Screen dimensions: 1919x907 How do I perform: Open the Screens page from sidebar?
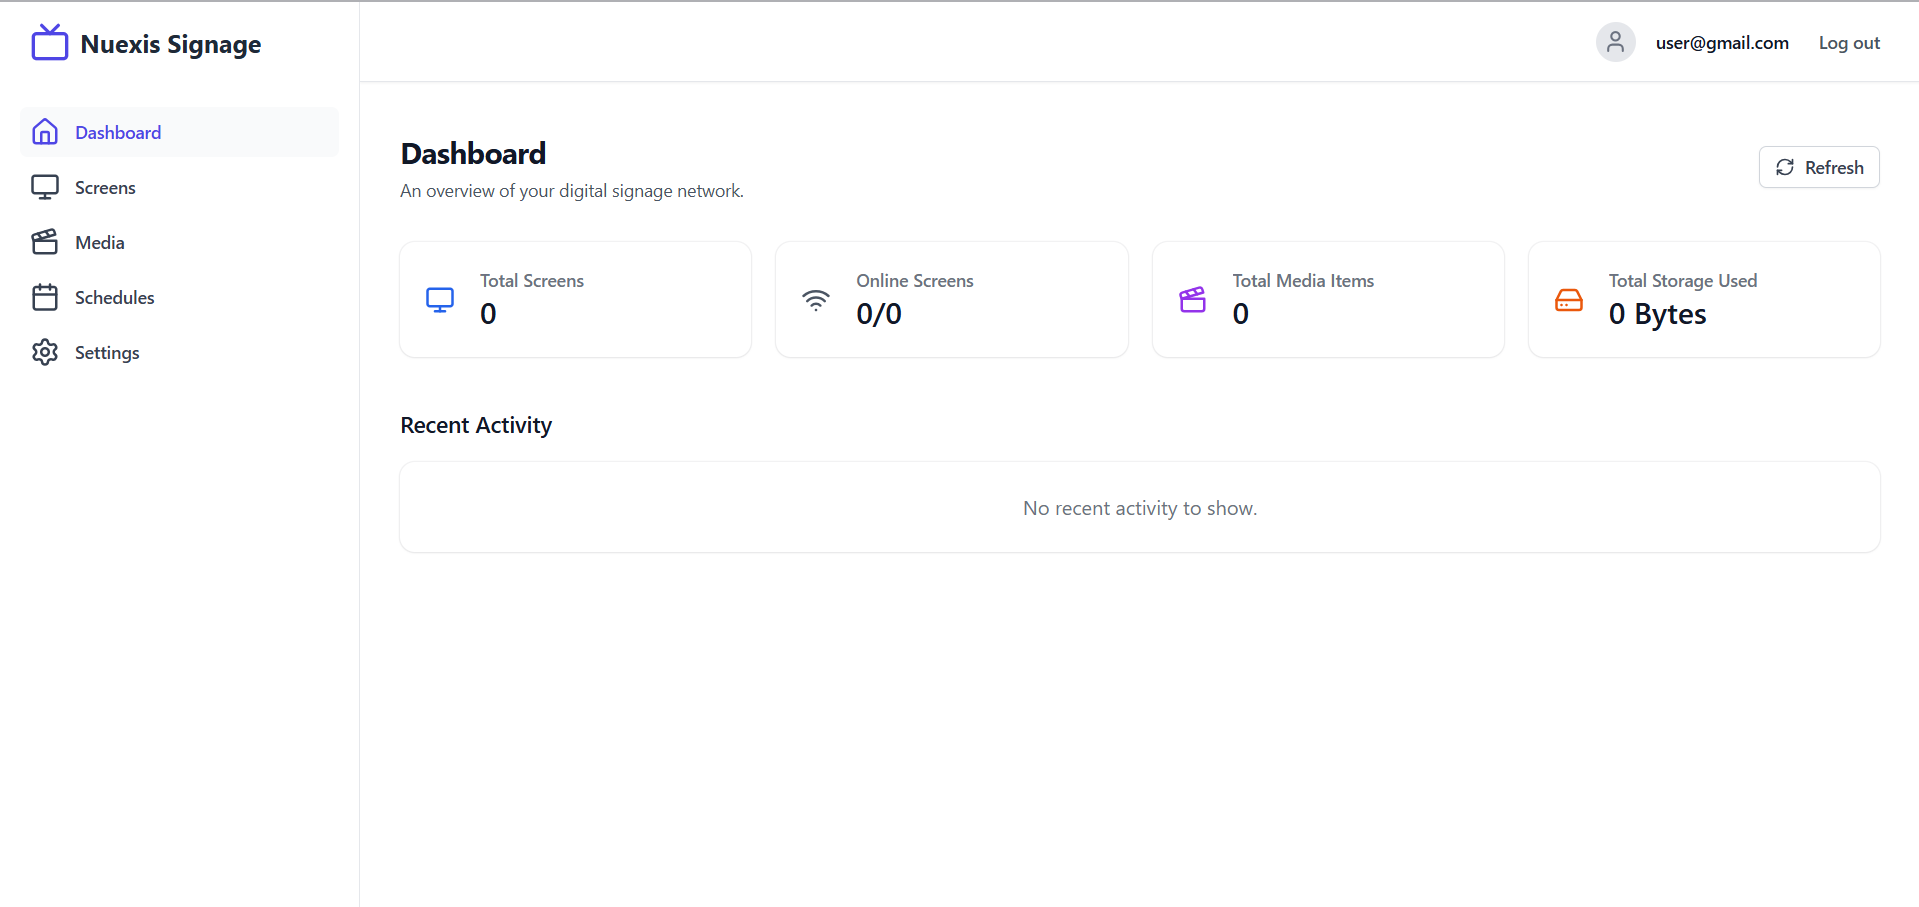(x=105, y=188)
